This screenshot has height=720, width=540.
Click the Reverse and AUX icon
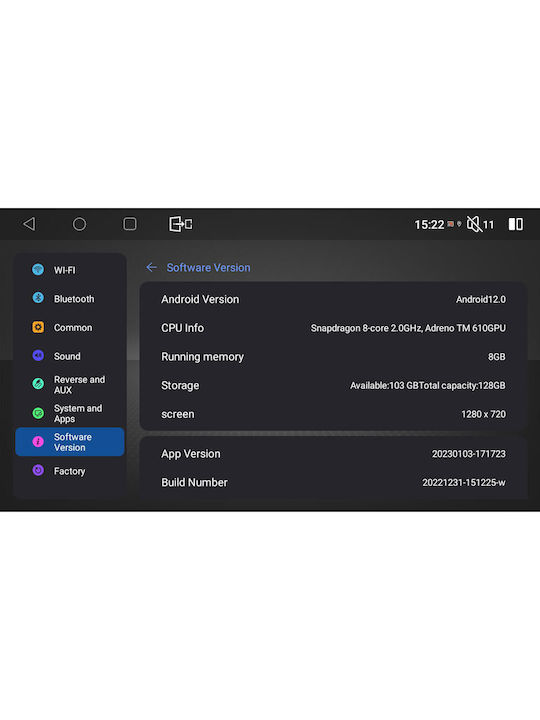(38, 384)
